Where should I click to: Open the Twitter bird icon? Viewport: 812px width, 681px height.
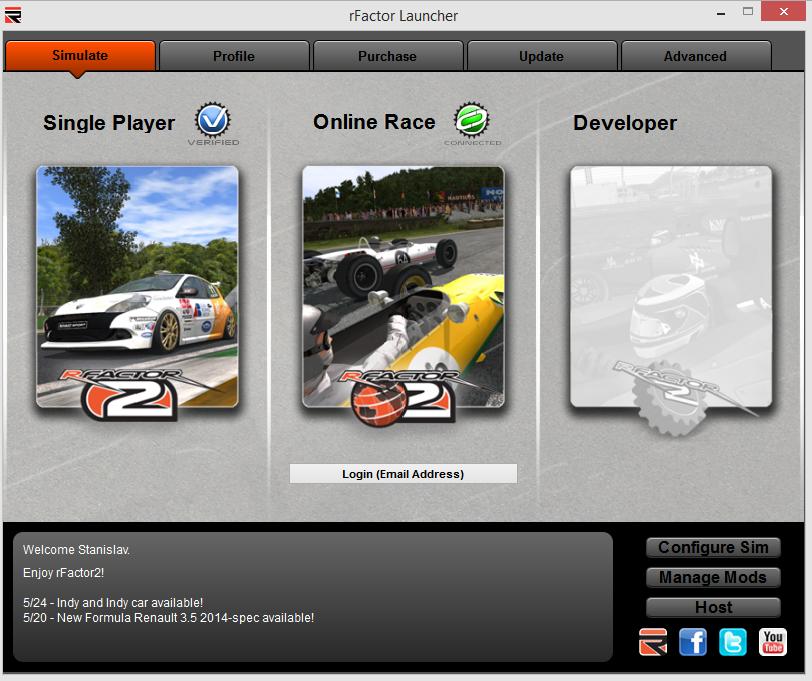pyautogui.click(x=733, y=642)
